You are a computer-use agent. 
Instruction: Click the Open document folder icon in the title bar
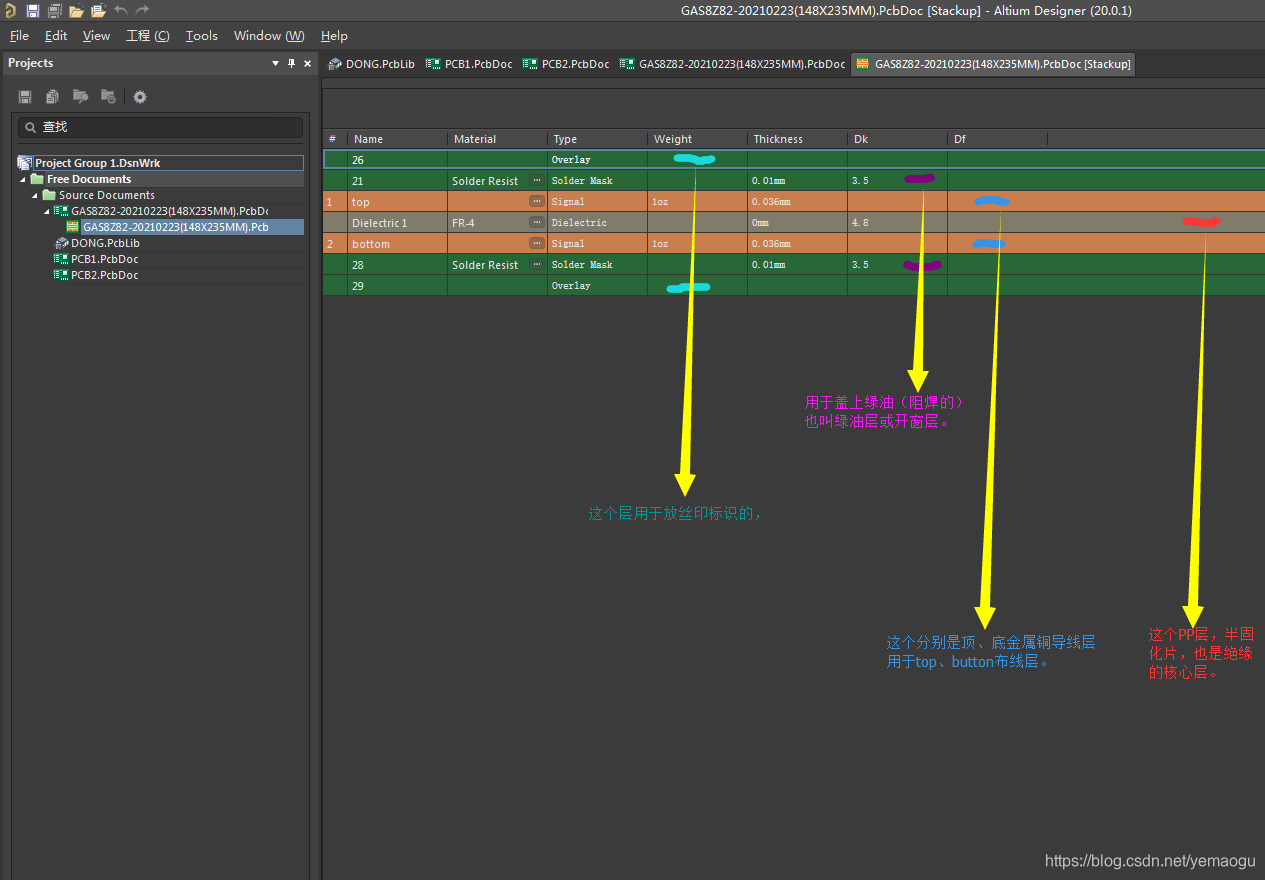pyautogui.click(x=76, y=10)
